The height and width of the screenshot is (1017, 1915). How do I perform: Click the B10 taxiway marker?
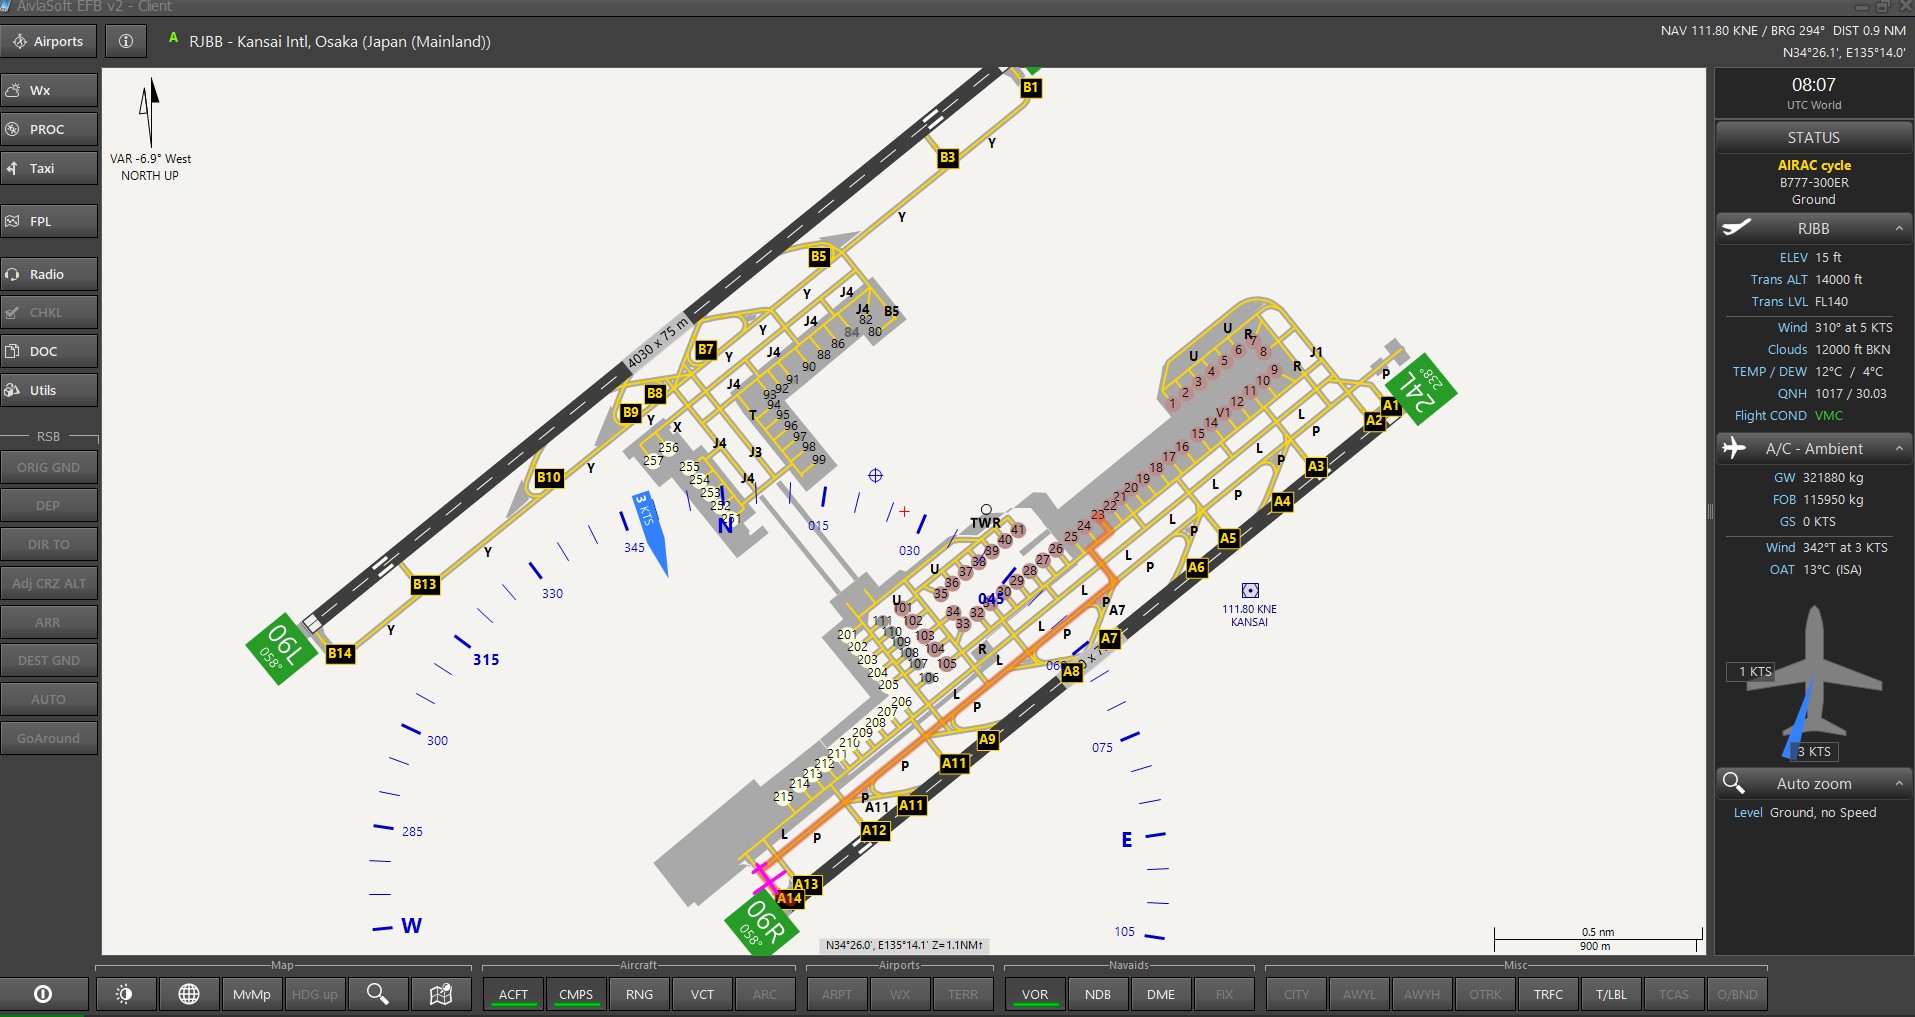[549, 477]
